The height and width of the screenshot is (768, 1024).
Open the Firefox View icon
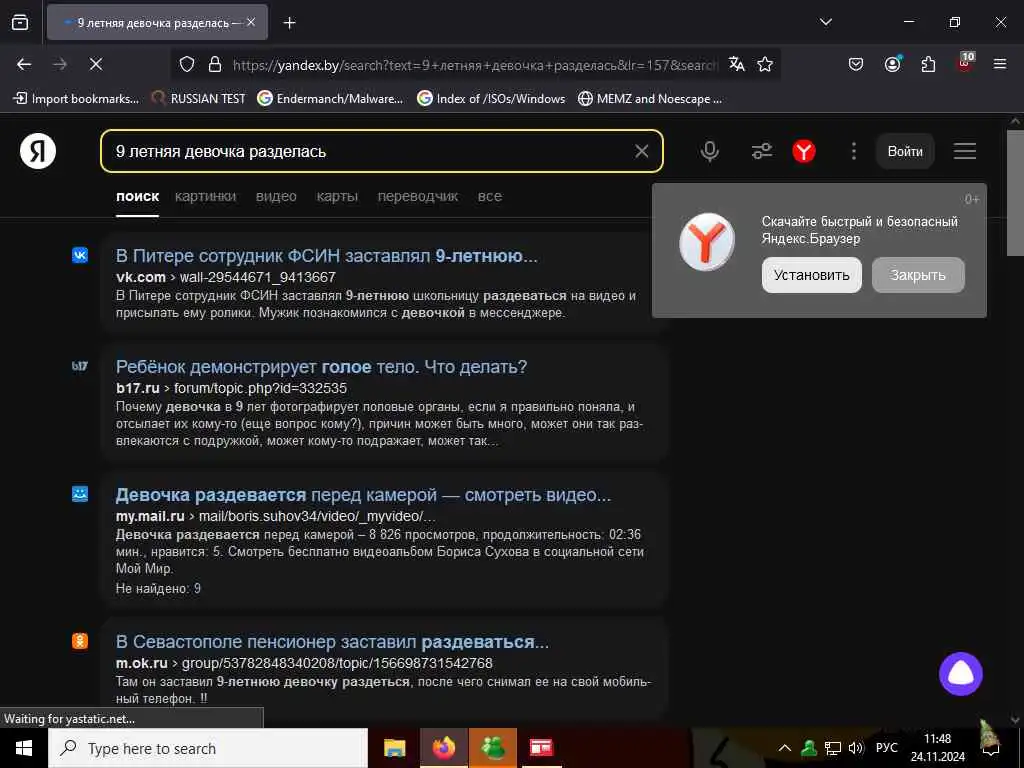pyautogui.click(x=20, y=23)
